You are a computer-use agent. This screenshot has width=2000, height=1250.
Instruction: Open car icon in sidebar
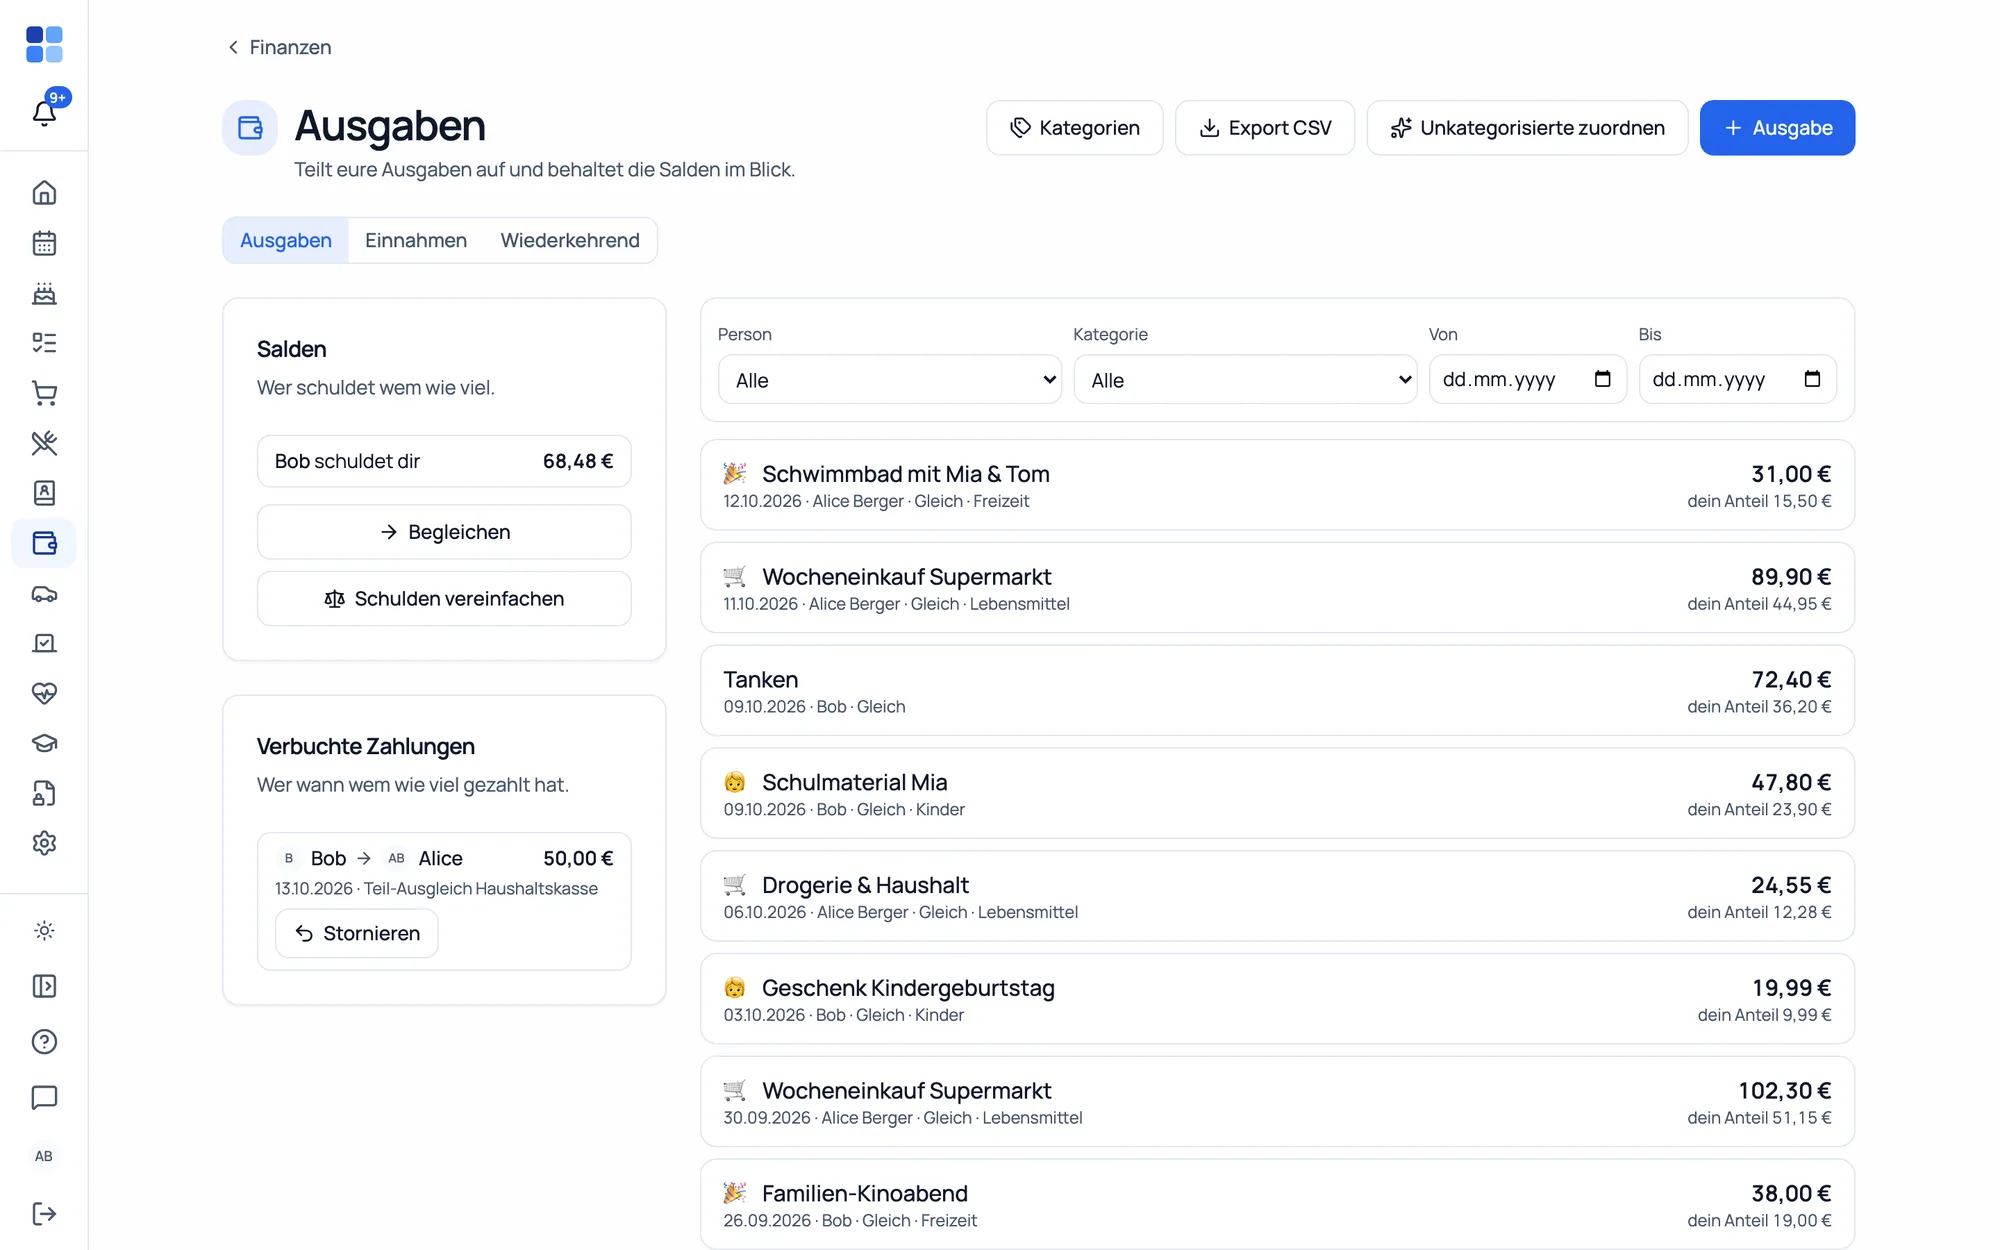click(44, 593)
